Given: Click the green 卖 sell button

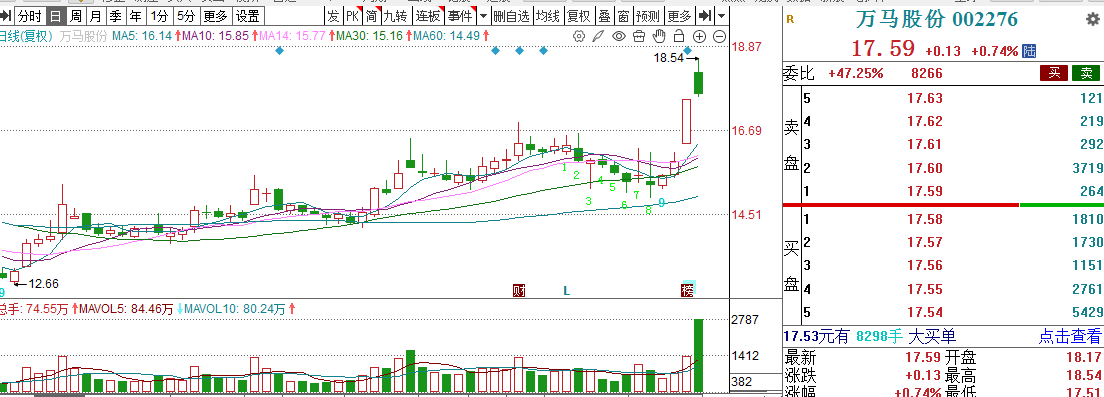Looking at the screenshot, I should tap(1086, 73).
